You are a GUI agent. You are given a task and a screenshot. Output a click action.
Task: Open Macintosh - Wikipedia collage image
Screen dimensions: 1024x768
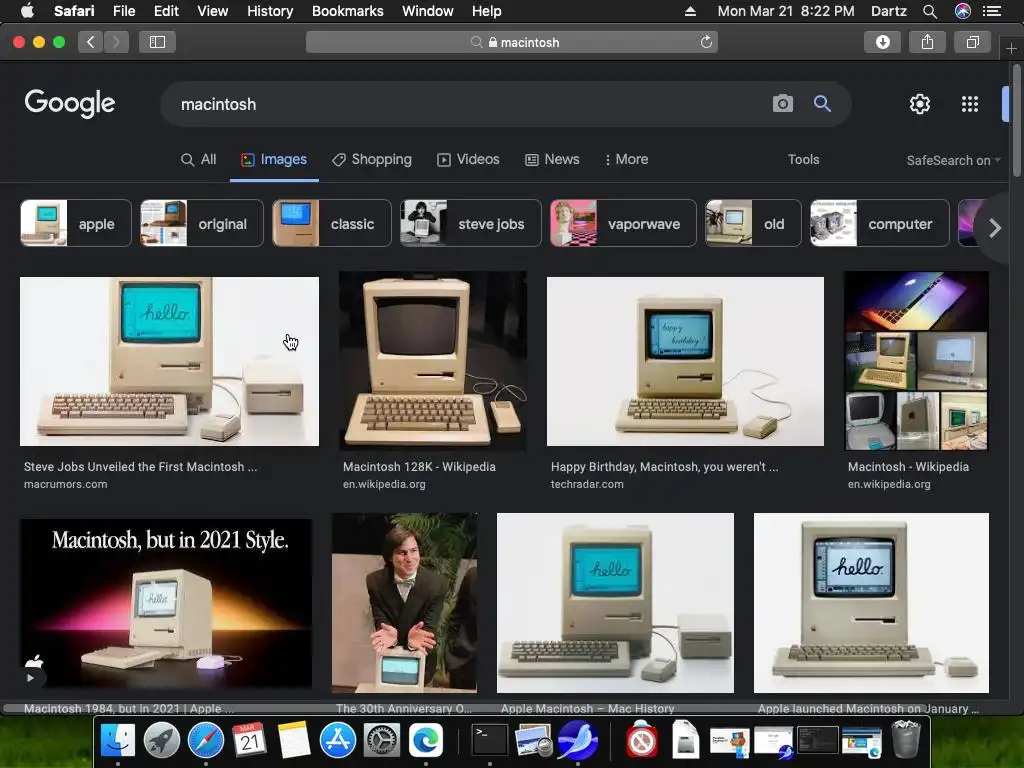point(916,360)
